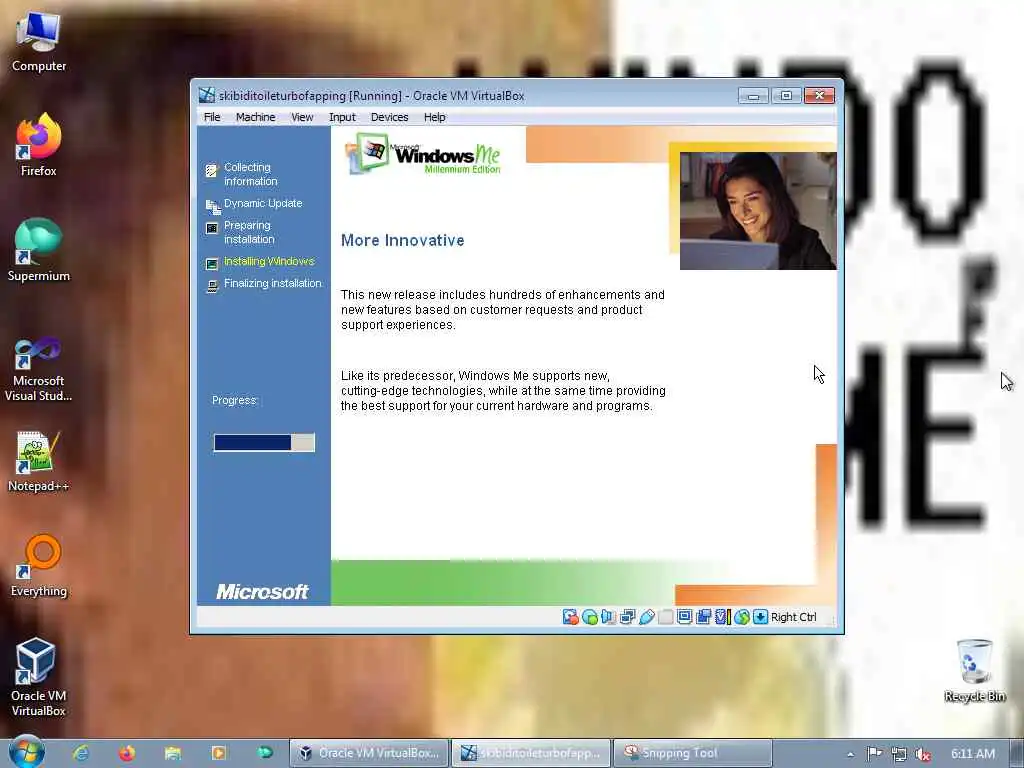The height and width of the screenshot is (768, 1024).
Task: Switch to Oracle VM VirtualBox Manager taskbar button
Action: coord(369,753)
